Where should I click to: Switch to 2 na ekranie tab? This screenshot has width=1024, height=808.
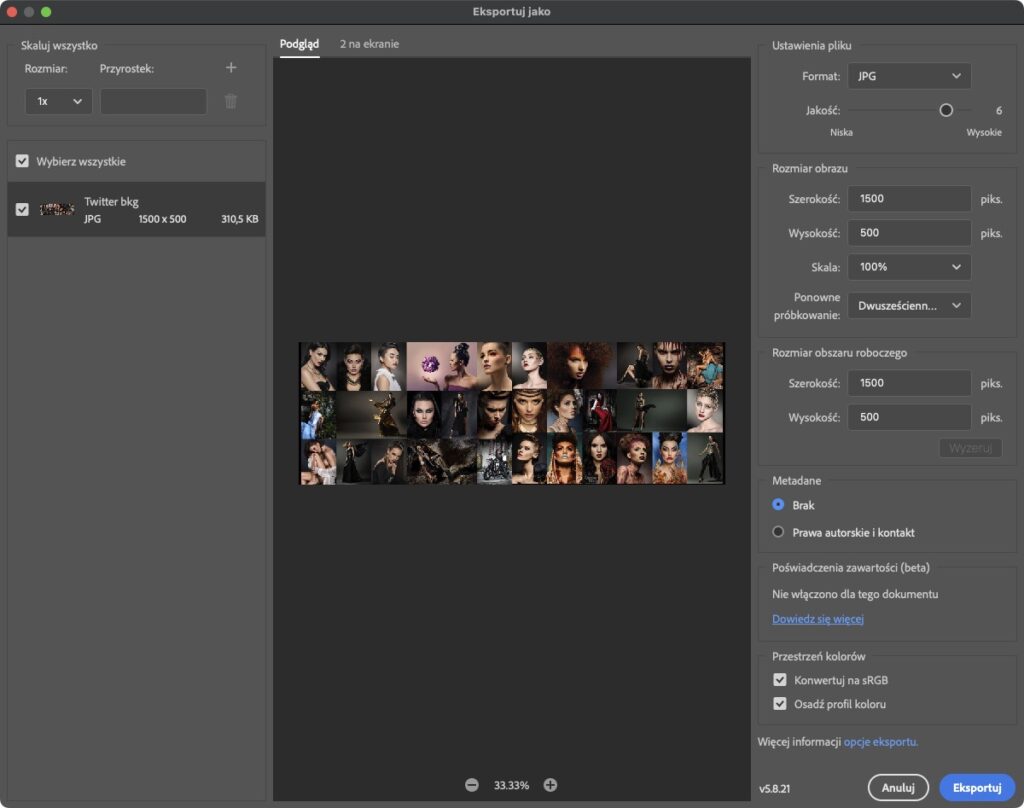[x=369, y=44]
